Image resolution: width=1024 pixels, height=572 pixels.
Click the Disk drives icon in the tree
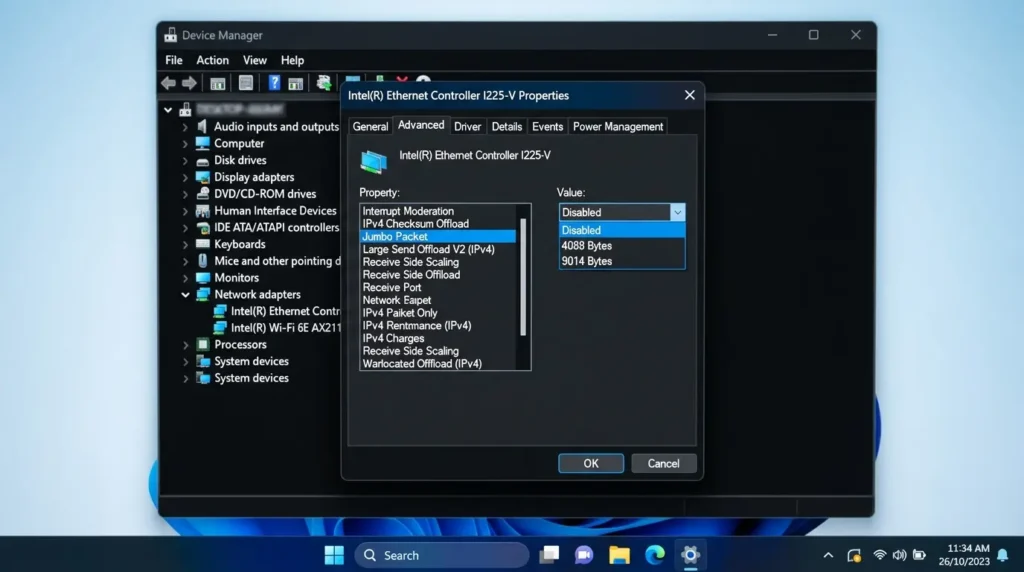point(202,161)
